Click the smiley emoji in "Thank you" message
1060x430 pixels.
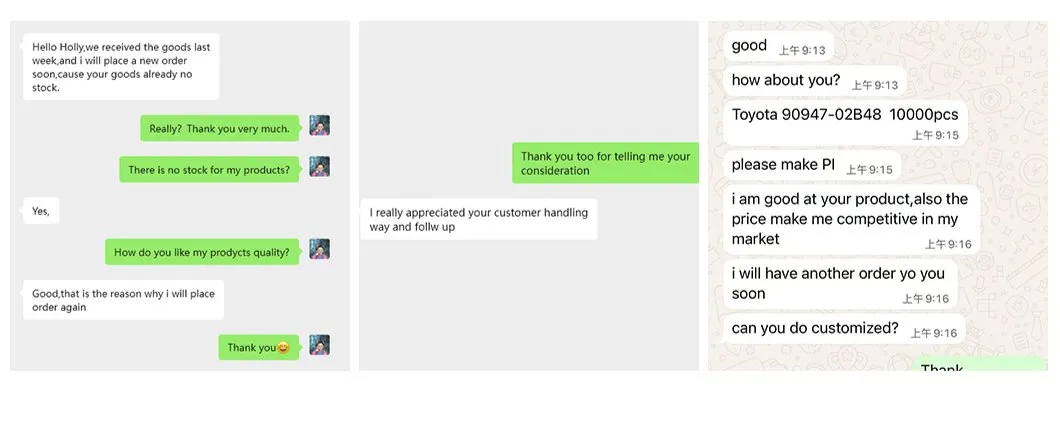[283, 348]
